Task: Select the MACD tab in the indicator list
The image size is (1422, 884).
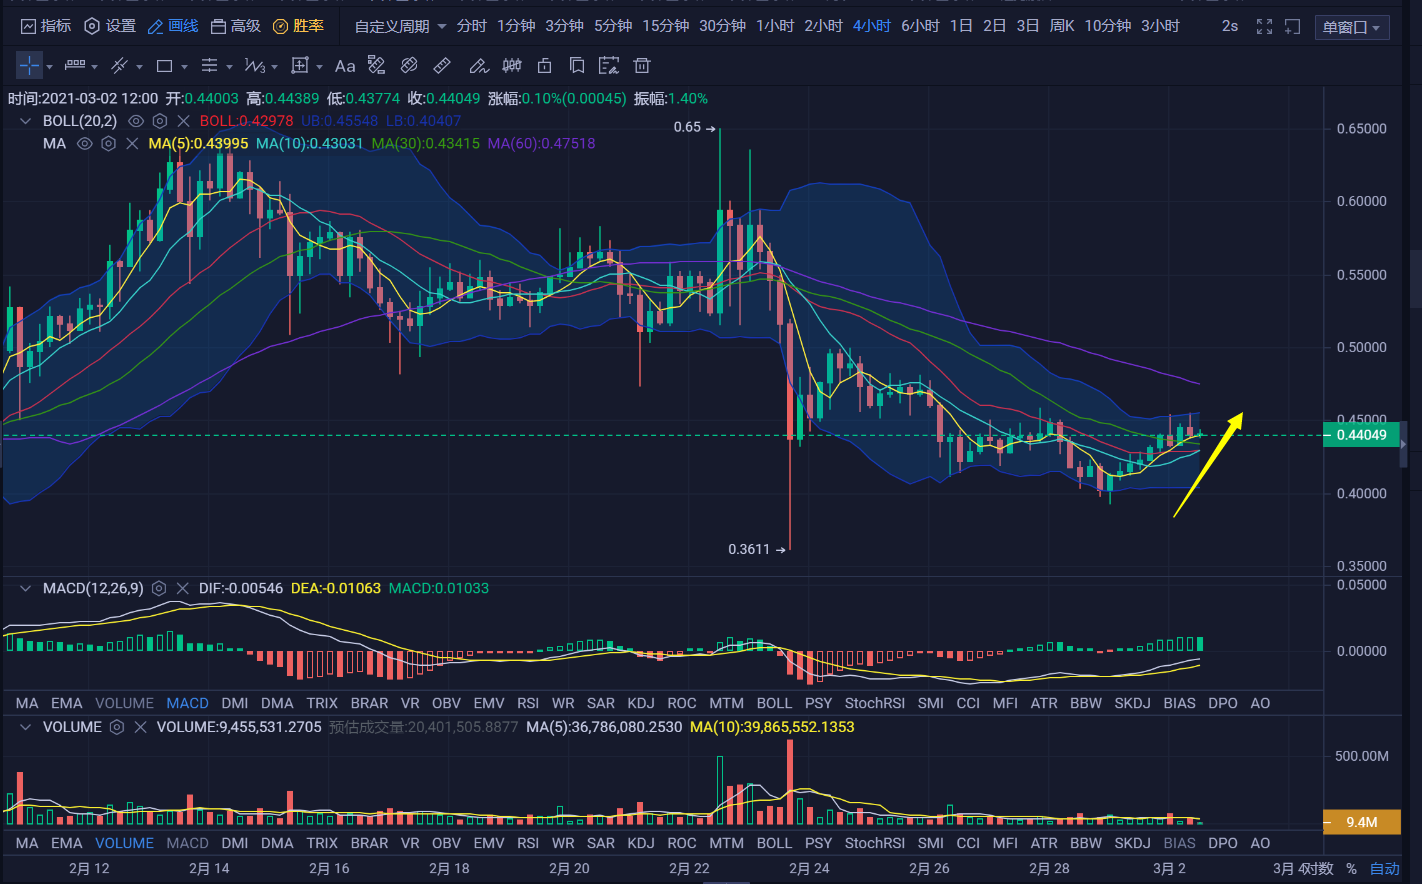Action: (x=187, y=703)
